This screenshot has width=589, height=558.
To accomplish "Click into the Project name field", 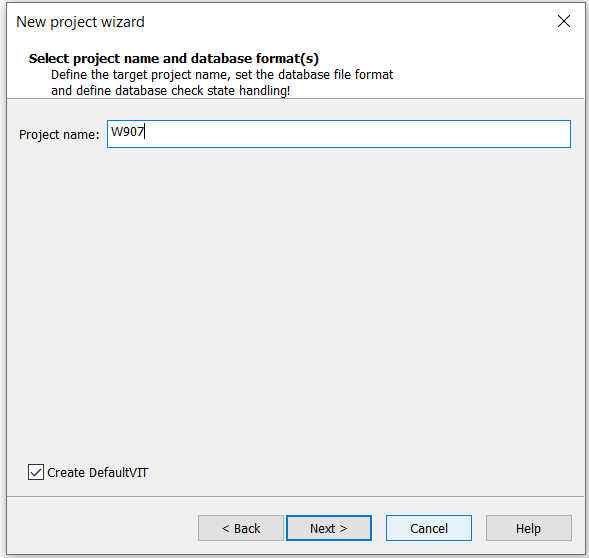I will (338, 134).
